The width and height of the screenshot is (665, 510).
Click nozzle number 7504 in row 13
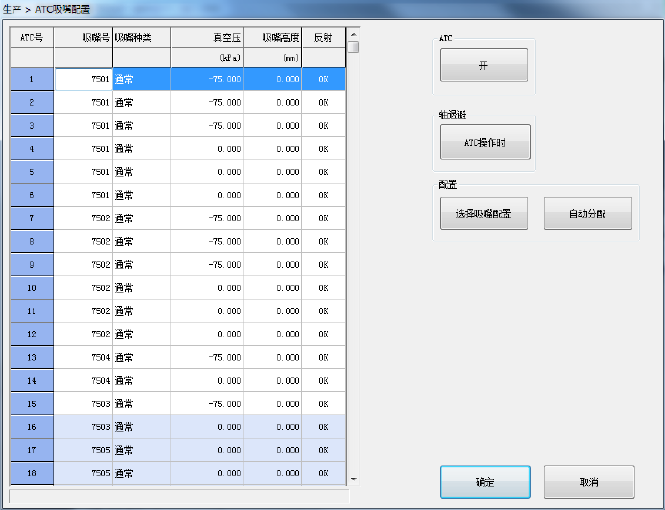tap(83, 357)
